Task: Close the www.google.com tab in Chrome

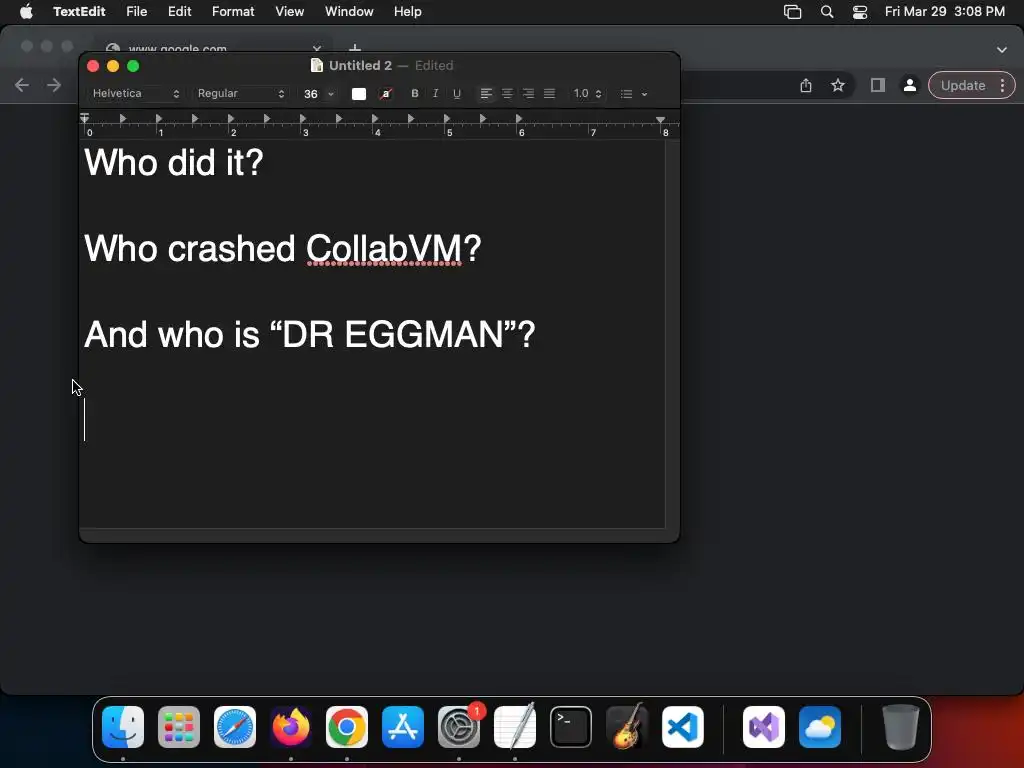Action: point(317,48)
